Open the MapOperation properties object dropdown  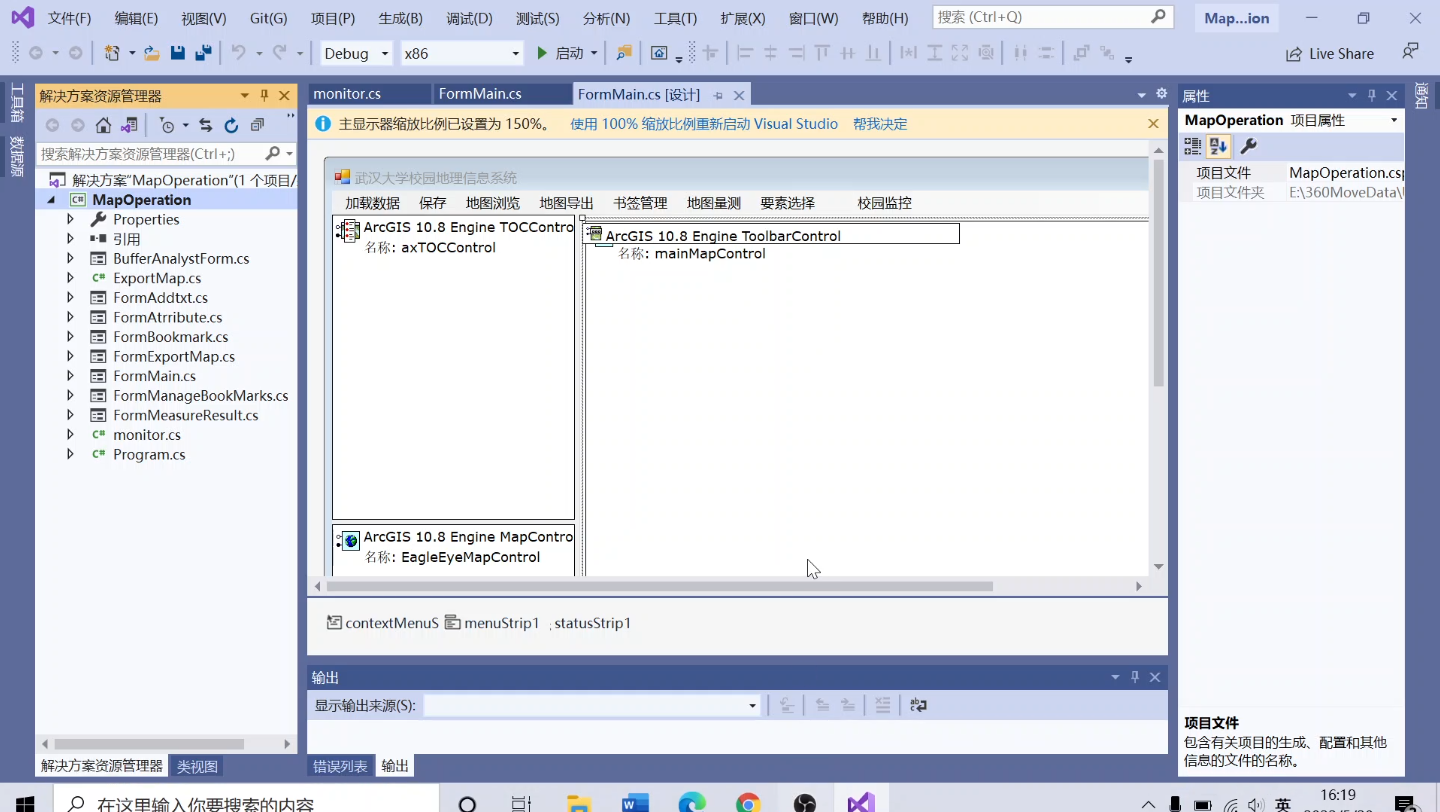[x=1394, y=120]
